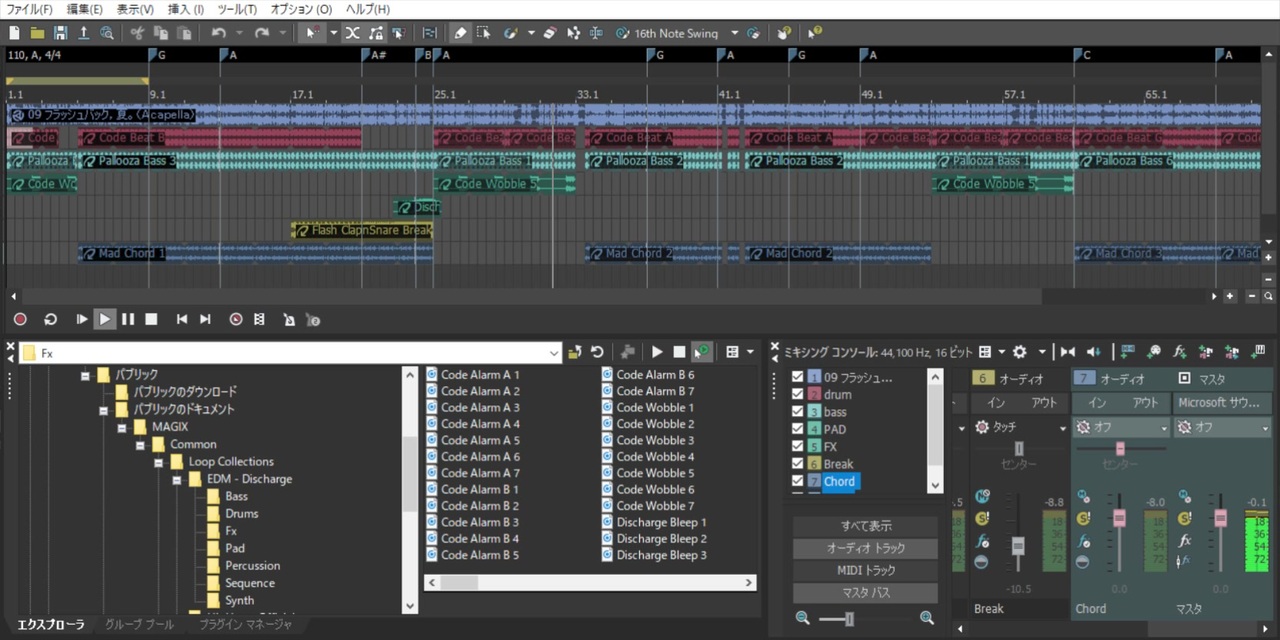
Task: Switch to the グループ プール tab
Action: 139,625
